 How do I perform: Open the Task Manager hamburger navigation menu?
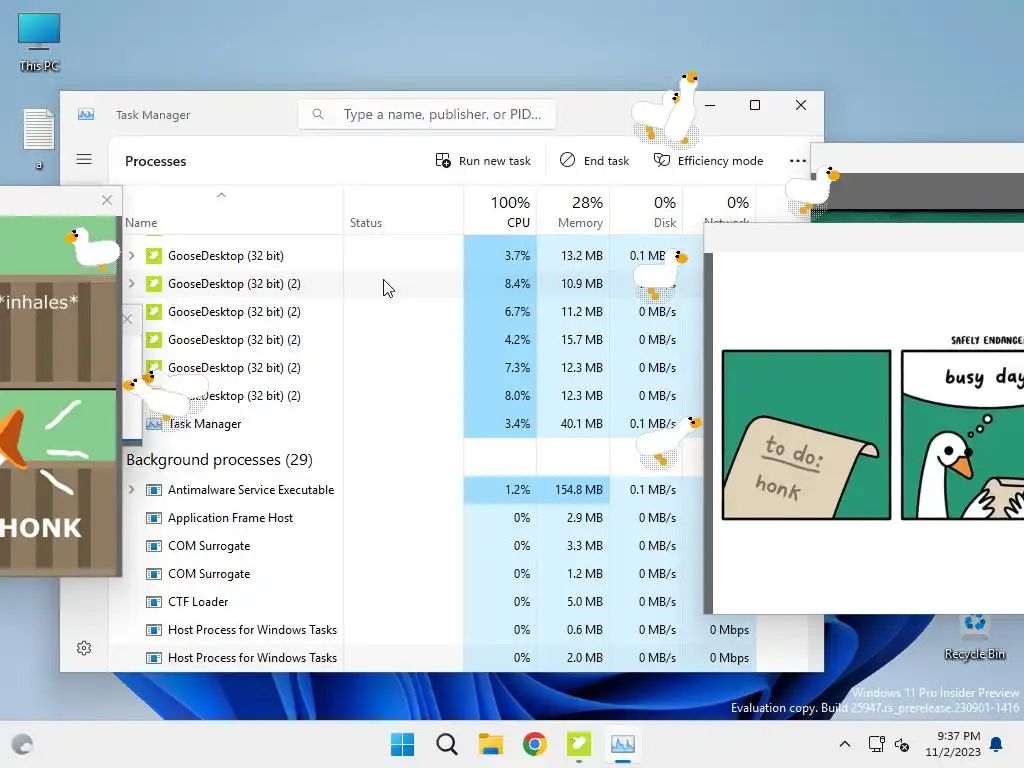point(84,159)
